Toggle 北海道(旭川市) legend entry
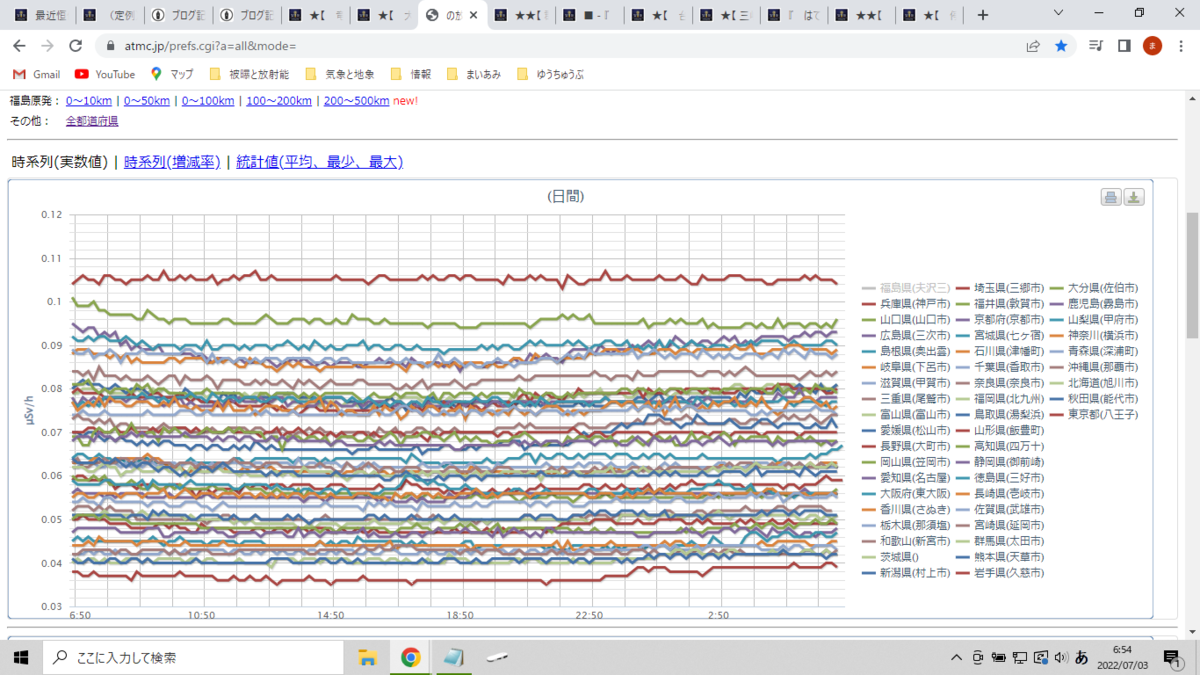 pyautogui.click(x=1095, y=383)
